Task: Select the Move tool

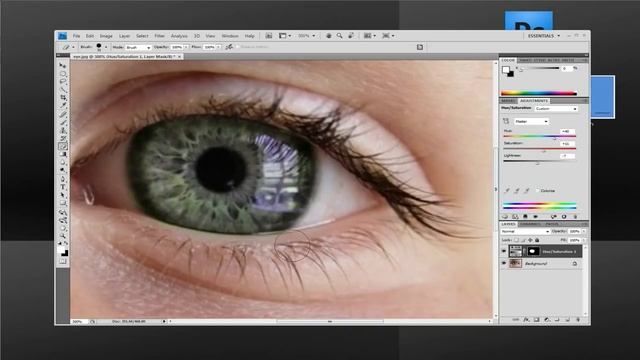Action: point(63,65)
